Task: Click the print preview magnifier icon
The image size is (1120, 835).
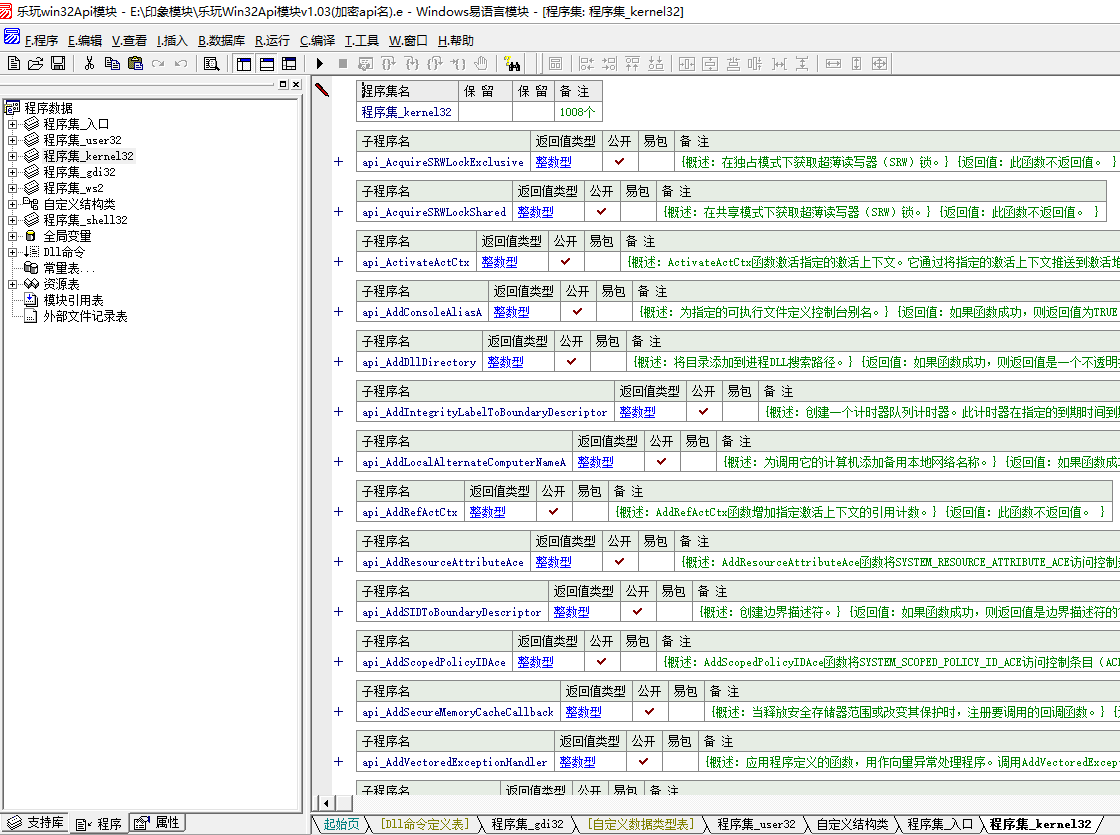Action: coord(211,63)
